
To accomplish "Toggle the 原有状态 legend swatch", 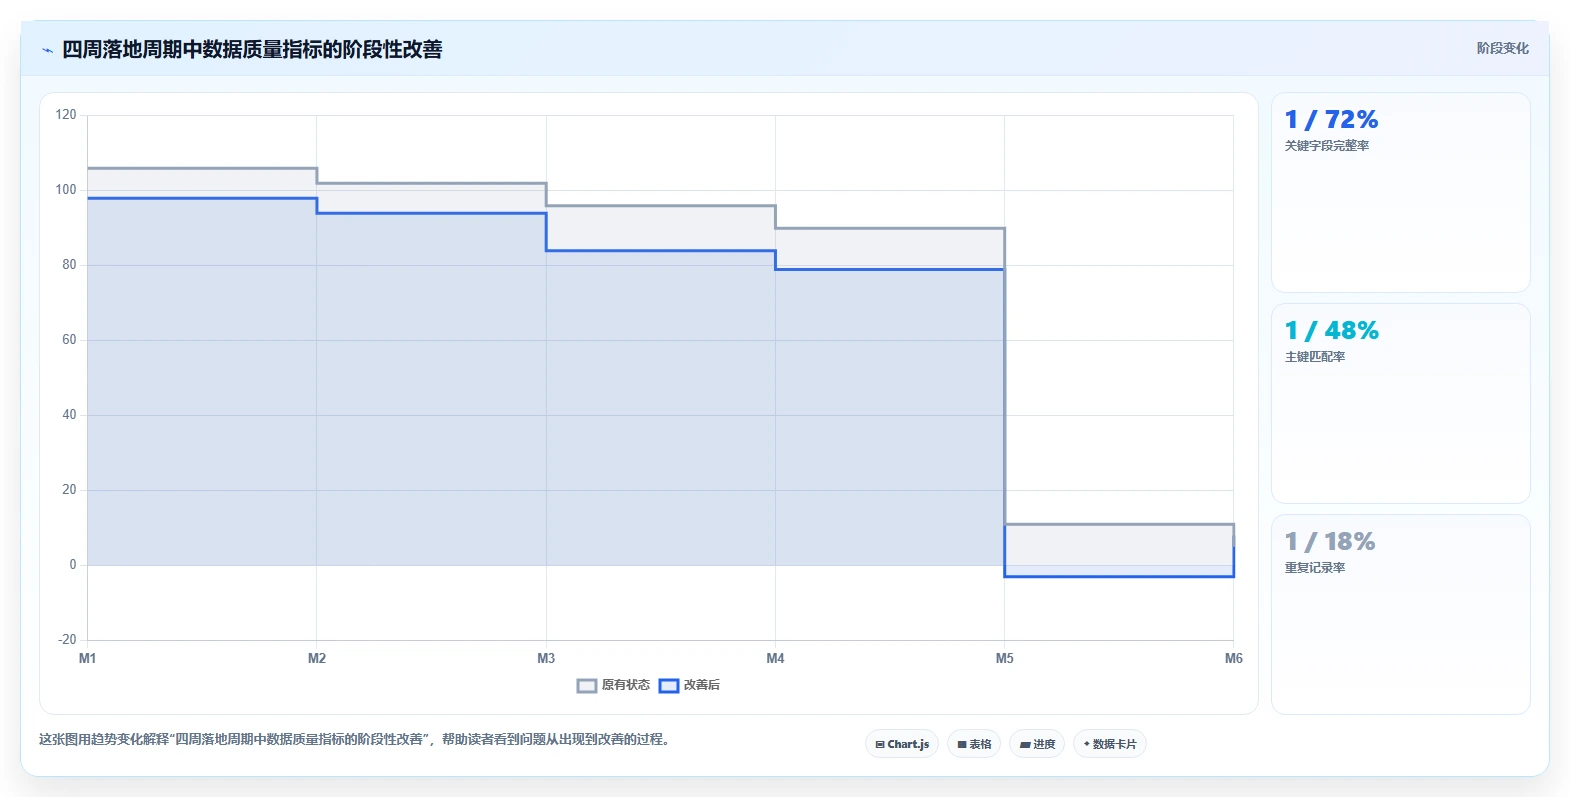I will [x=587, y=685].
